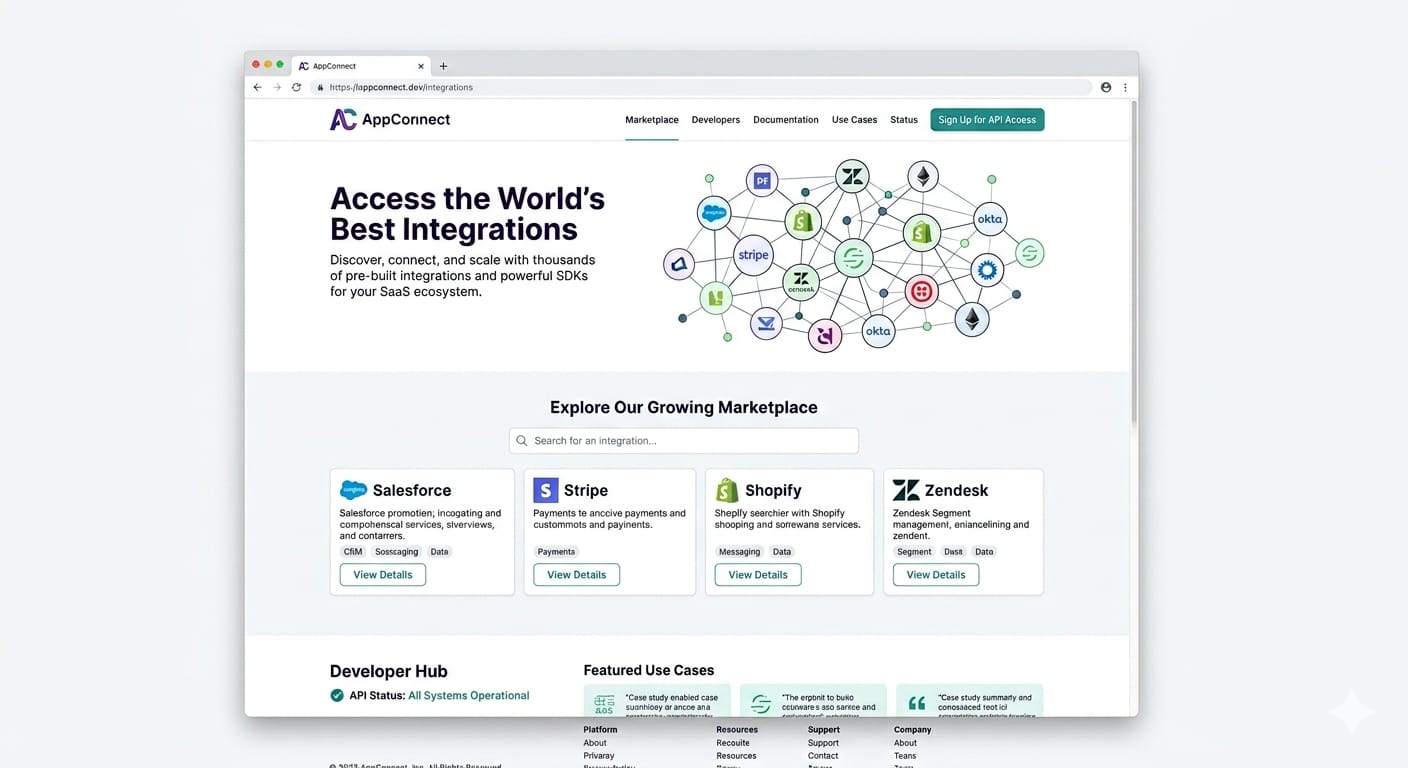Click the AppConnect logo in the header
The image size is (1408, 768).
point(389,120)
